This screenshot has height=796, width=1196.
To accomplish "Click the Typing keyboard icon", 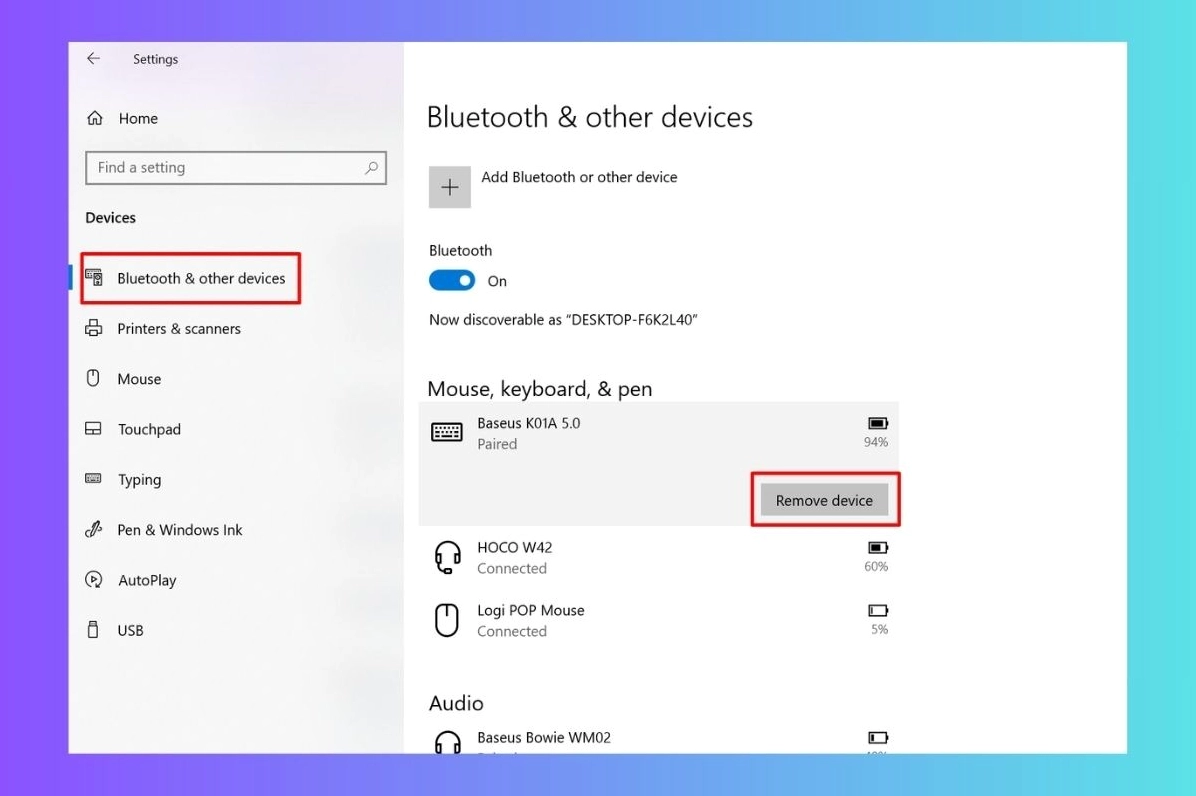I will pos(94,479).
